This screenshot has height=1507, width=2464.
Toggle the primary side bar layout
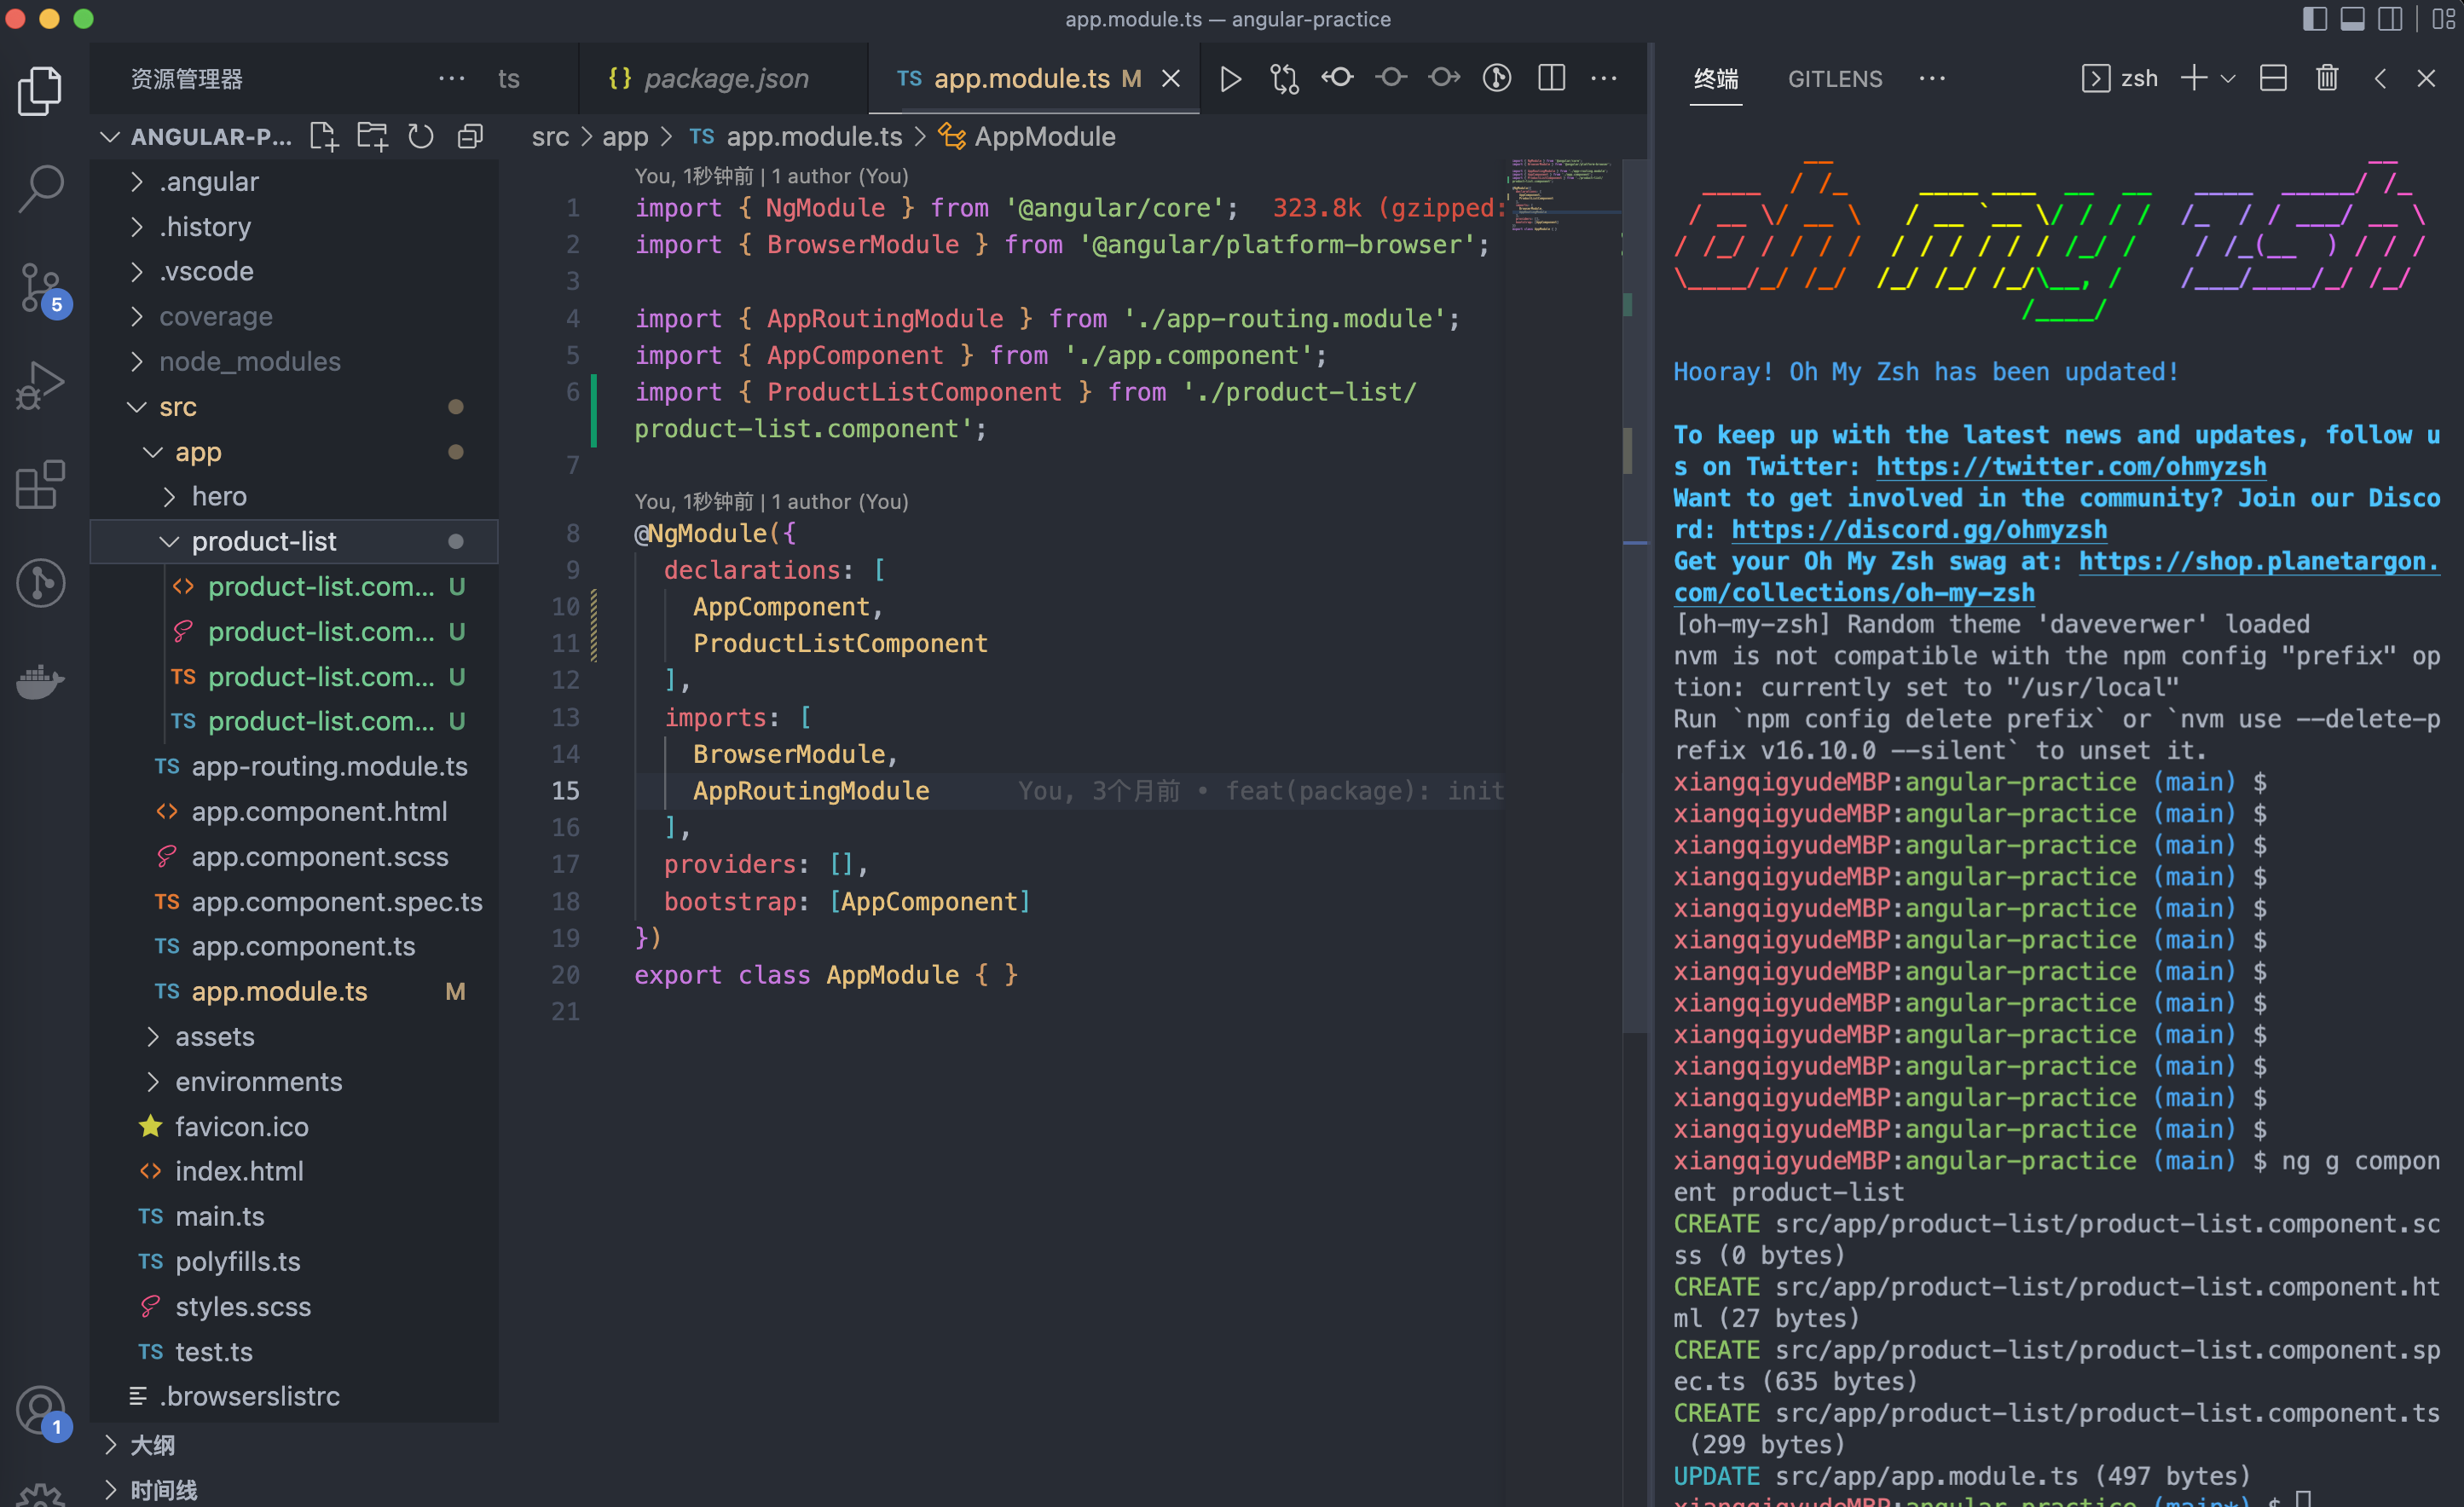tap(2314, 19)
